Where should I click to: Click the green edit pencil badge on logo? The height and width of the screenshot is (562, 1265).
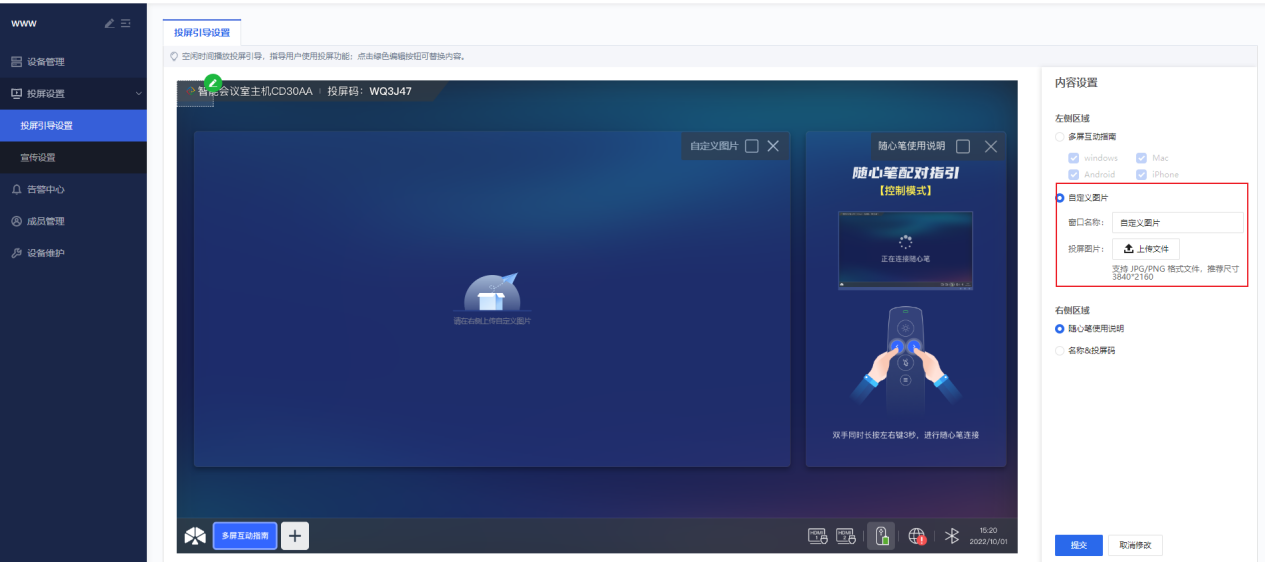point(213,83)
